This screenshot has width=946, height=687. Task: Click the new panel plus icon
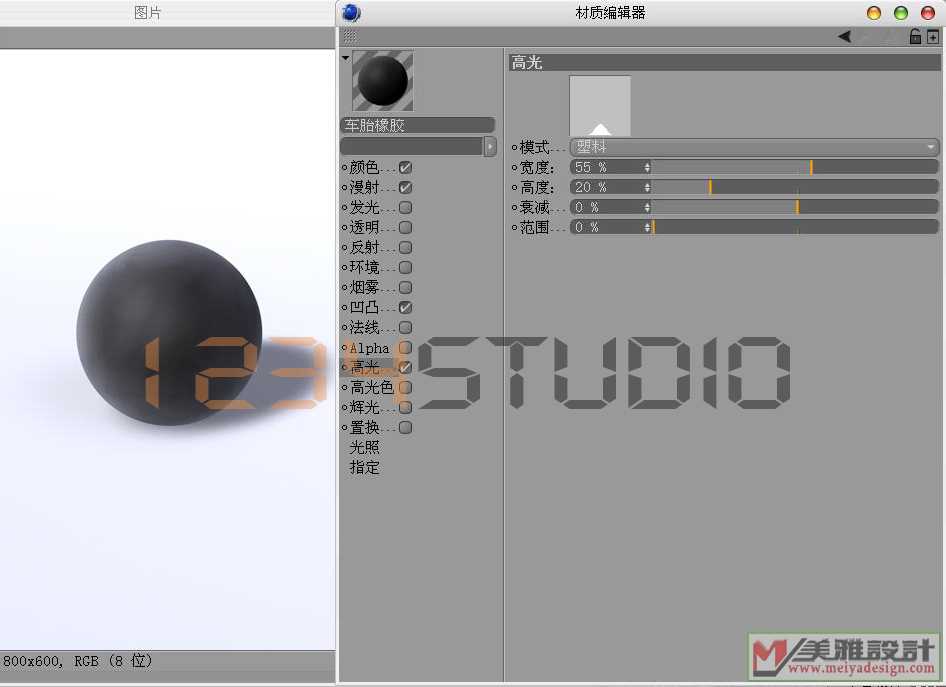coord(933,37)
